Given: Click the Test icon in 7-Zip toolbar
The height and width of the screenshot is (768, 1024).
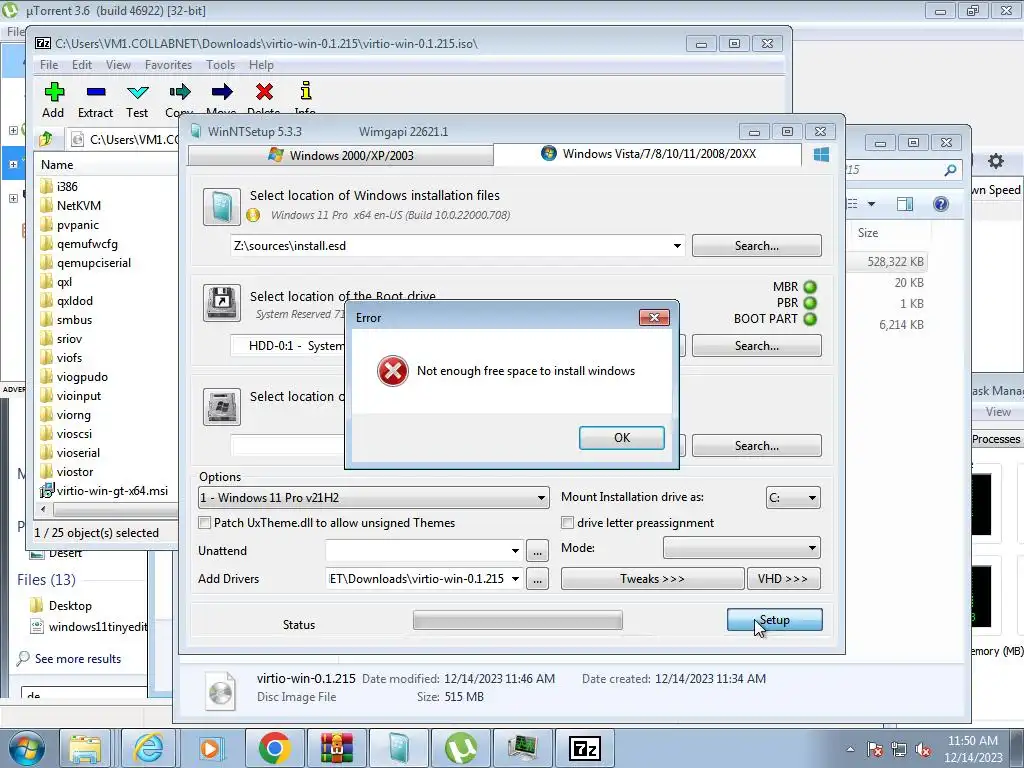Looking at the screenshot, I should click(x=138, y=92).
